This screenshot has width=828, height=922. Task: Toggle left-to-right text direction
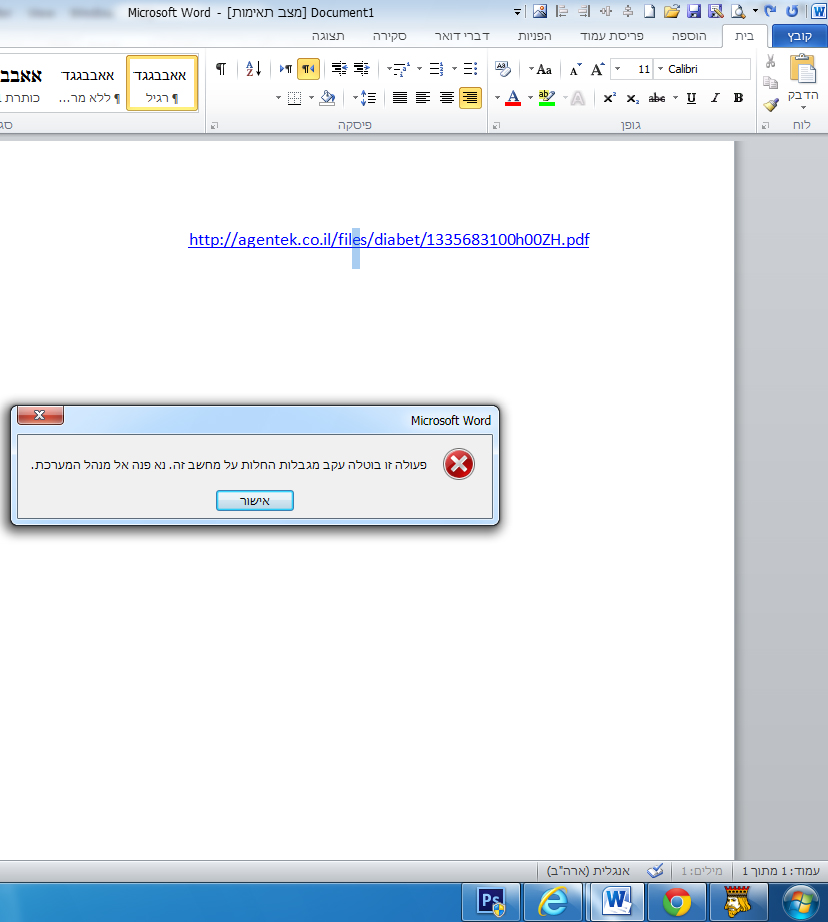(x=286, y=69)
